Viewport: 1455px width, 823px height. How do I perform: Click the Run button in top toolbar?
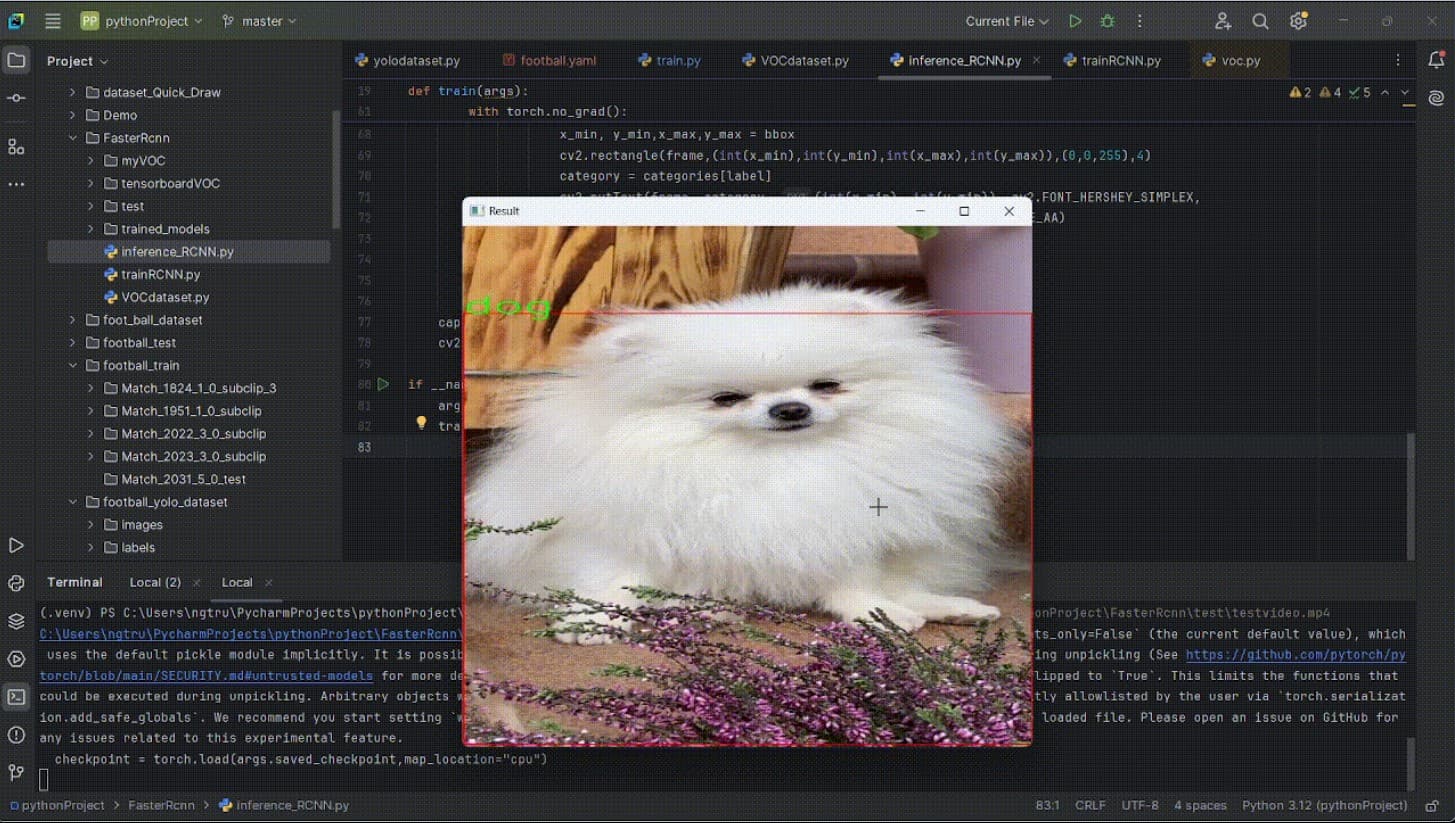coord(1075,21)
